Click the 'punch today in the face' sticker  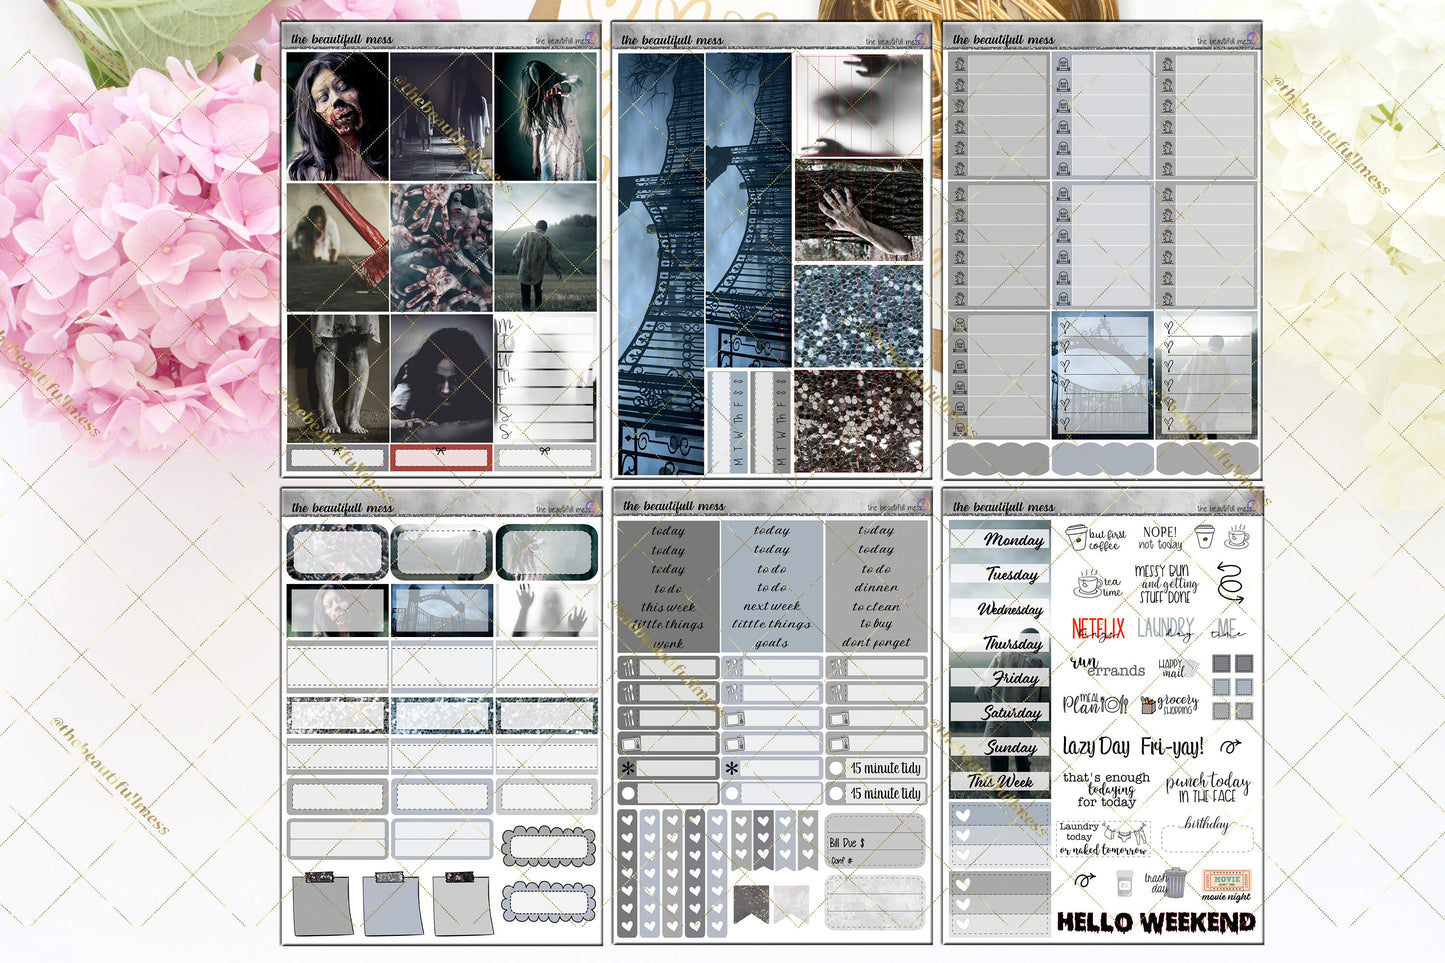coord(1207,788)
